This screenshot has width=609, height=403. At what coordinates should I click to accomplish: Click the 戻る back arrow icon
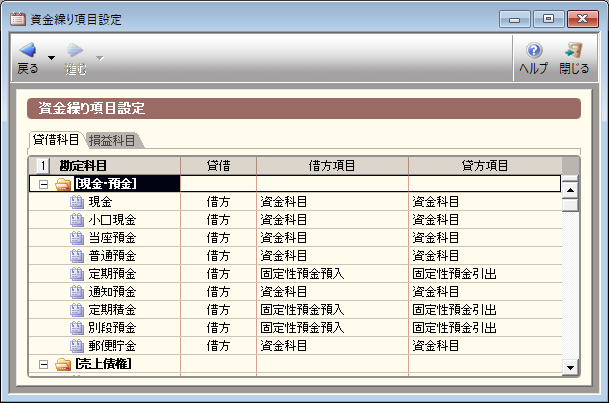coord(28,50)
